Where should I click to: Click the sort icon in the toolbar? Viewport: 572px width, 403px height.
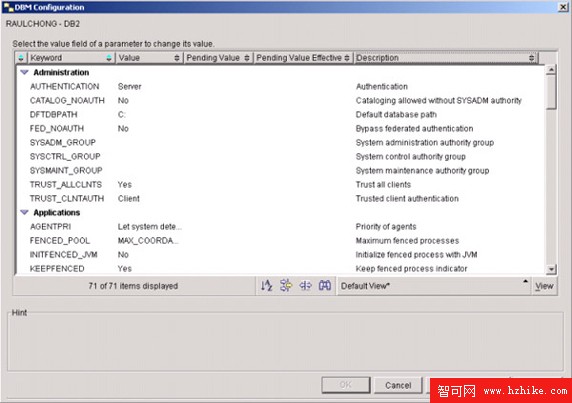coord(267,286)
